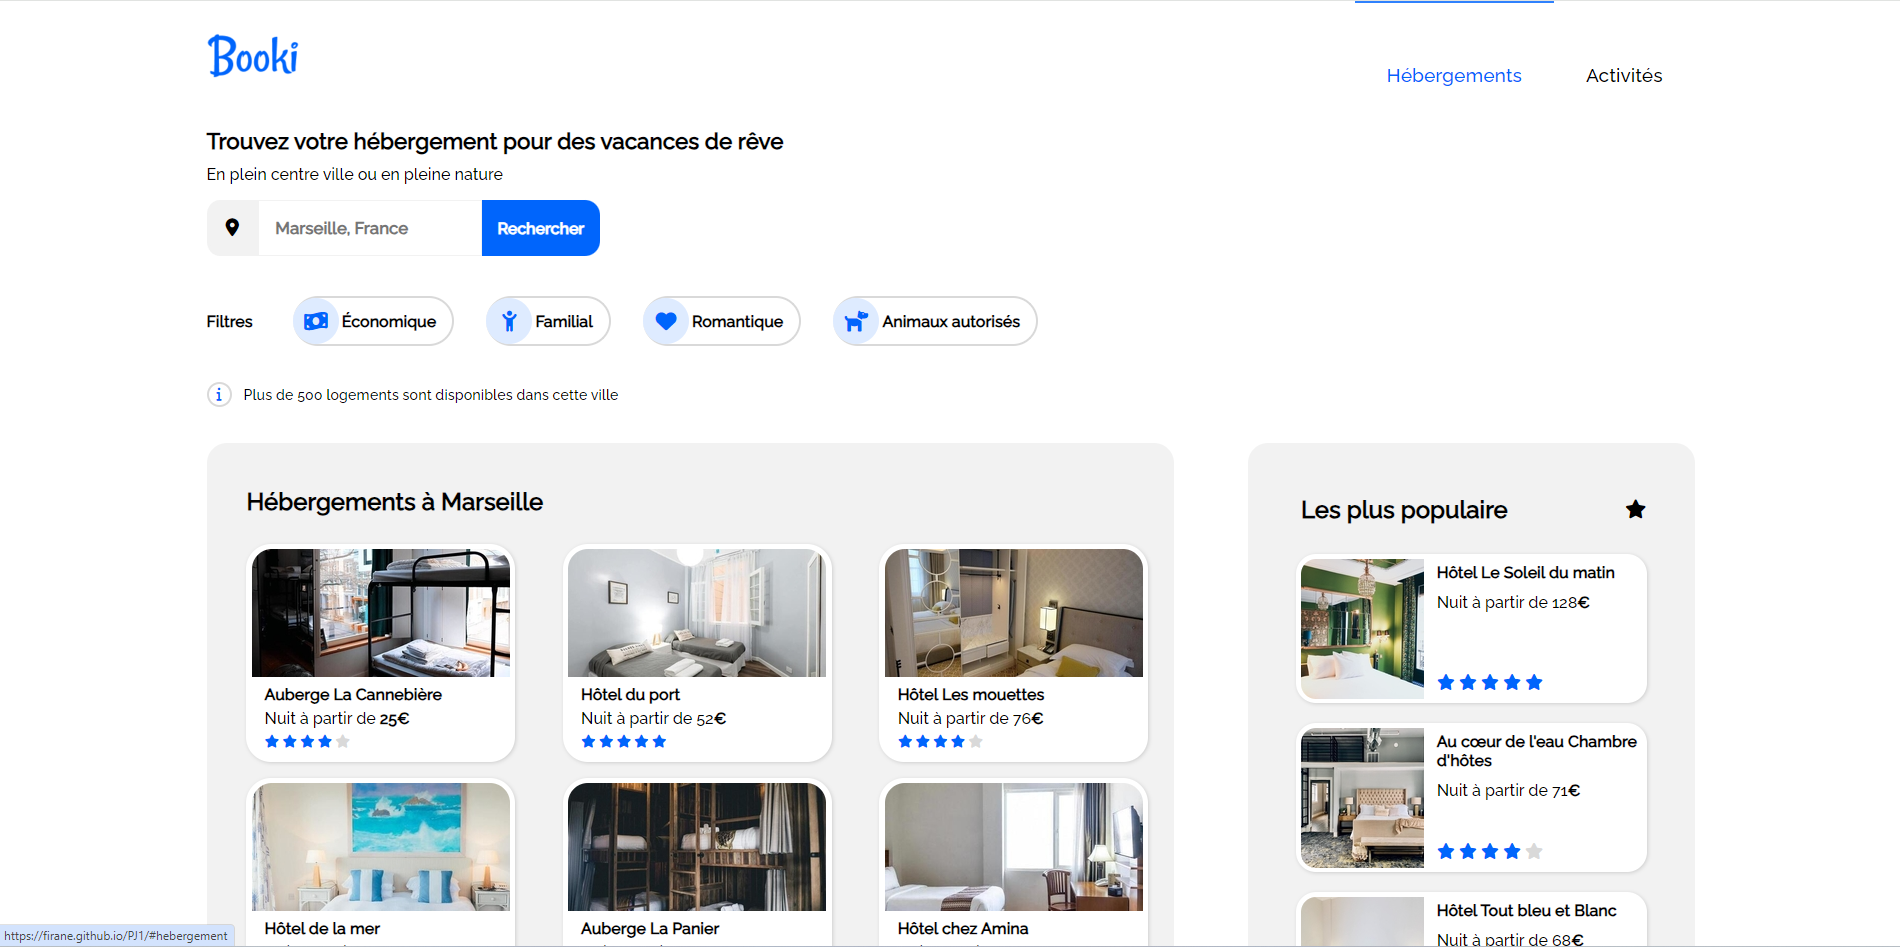Click the Hôtel Les mouettes title
This screenshot has height=947, width=1900.
point(971,694)
